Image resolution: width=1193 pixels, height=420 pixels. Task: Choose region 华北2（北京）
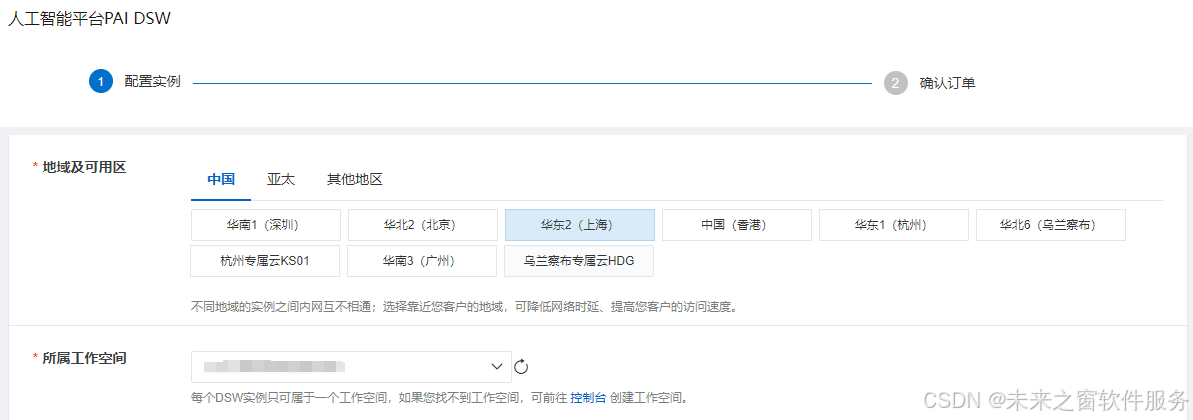pyautogui.click(x=422, y=224)
